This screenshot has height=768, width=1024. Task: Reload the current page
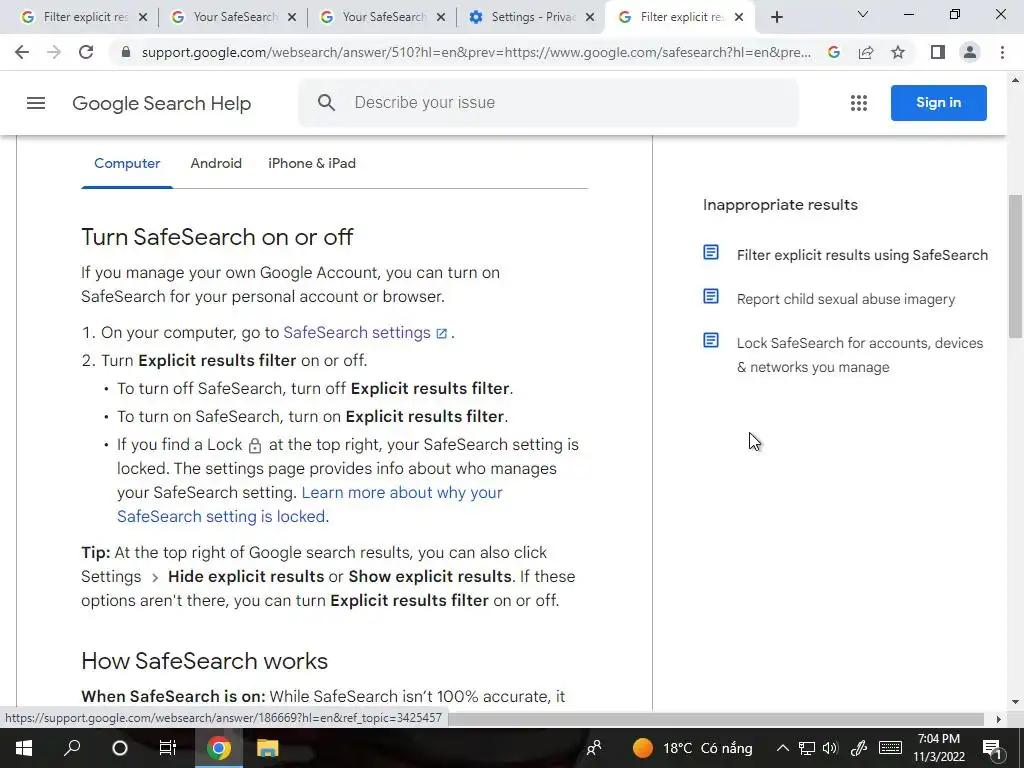[x=86, y=52]
